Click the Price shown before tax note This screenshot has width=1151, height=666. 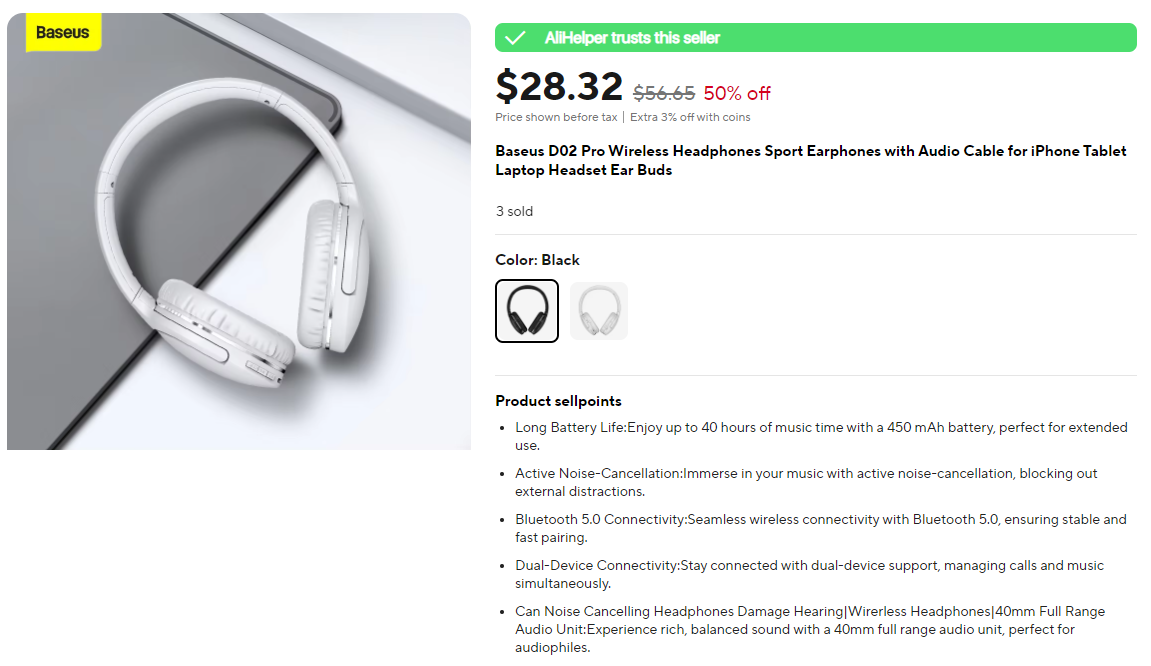click(555, 117)
